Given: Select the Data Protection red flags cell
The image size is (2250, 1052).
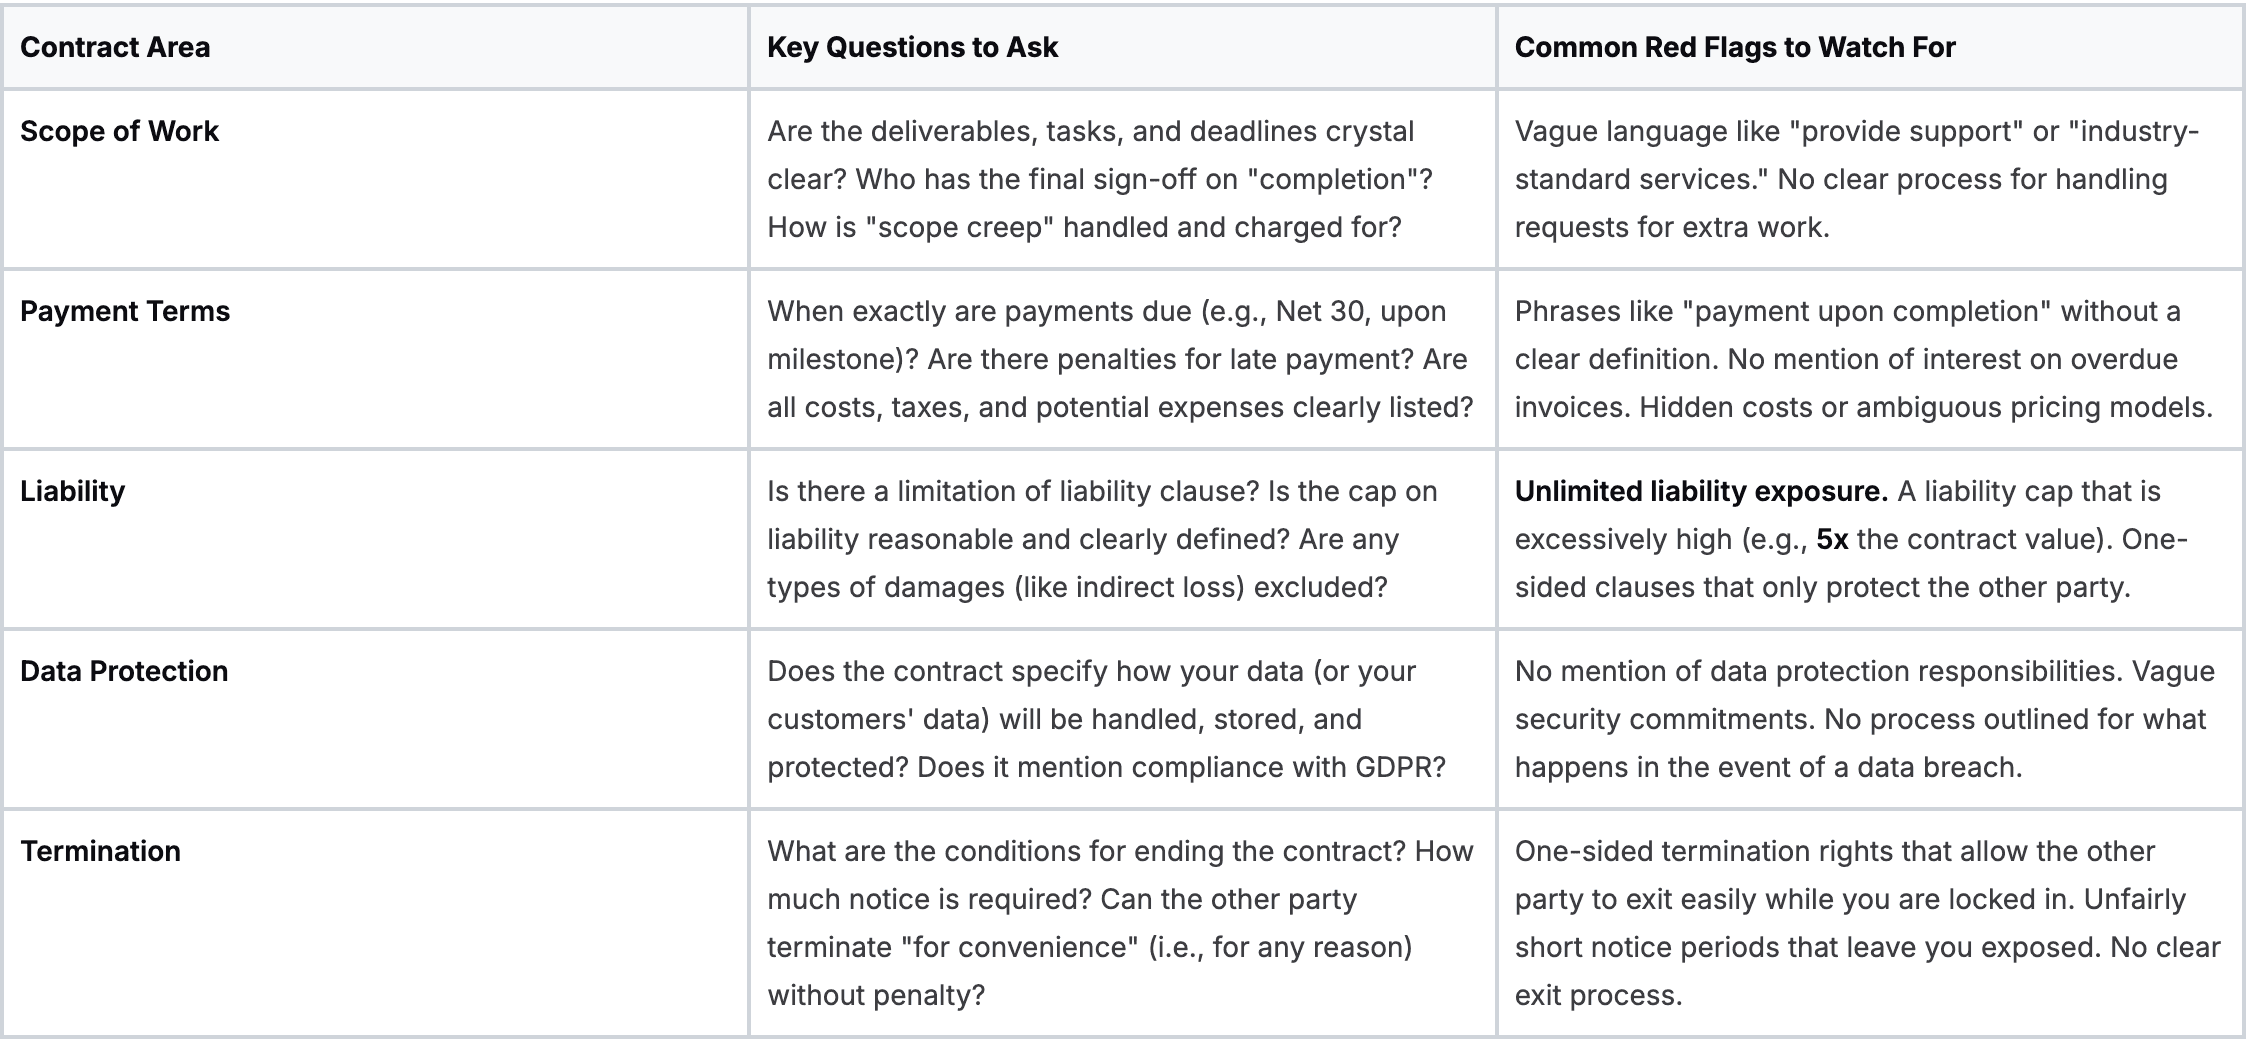Looking at the screenshot, I should (x=1864, y=720).
